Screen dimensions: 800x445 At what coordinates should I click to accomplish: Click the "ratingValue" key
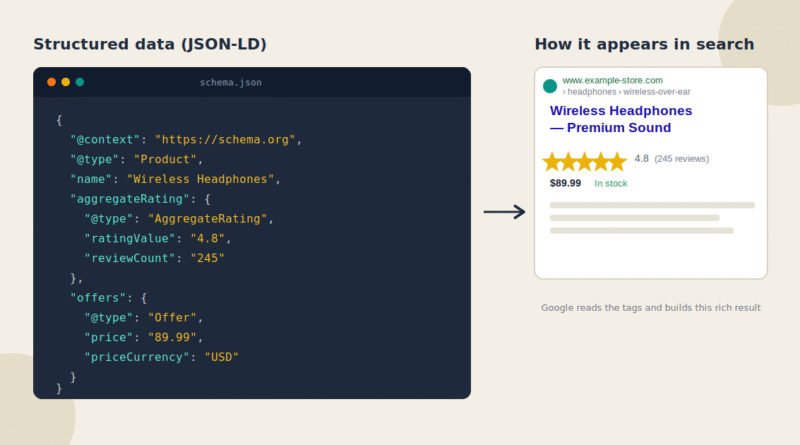pyautogui.click(x=130, y=238)
